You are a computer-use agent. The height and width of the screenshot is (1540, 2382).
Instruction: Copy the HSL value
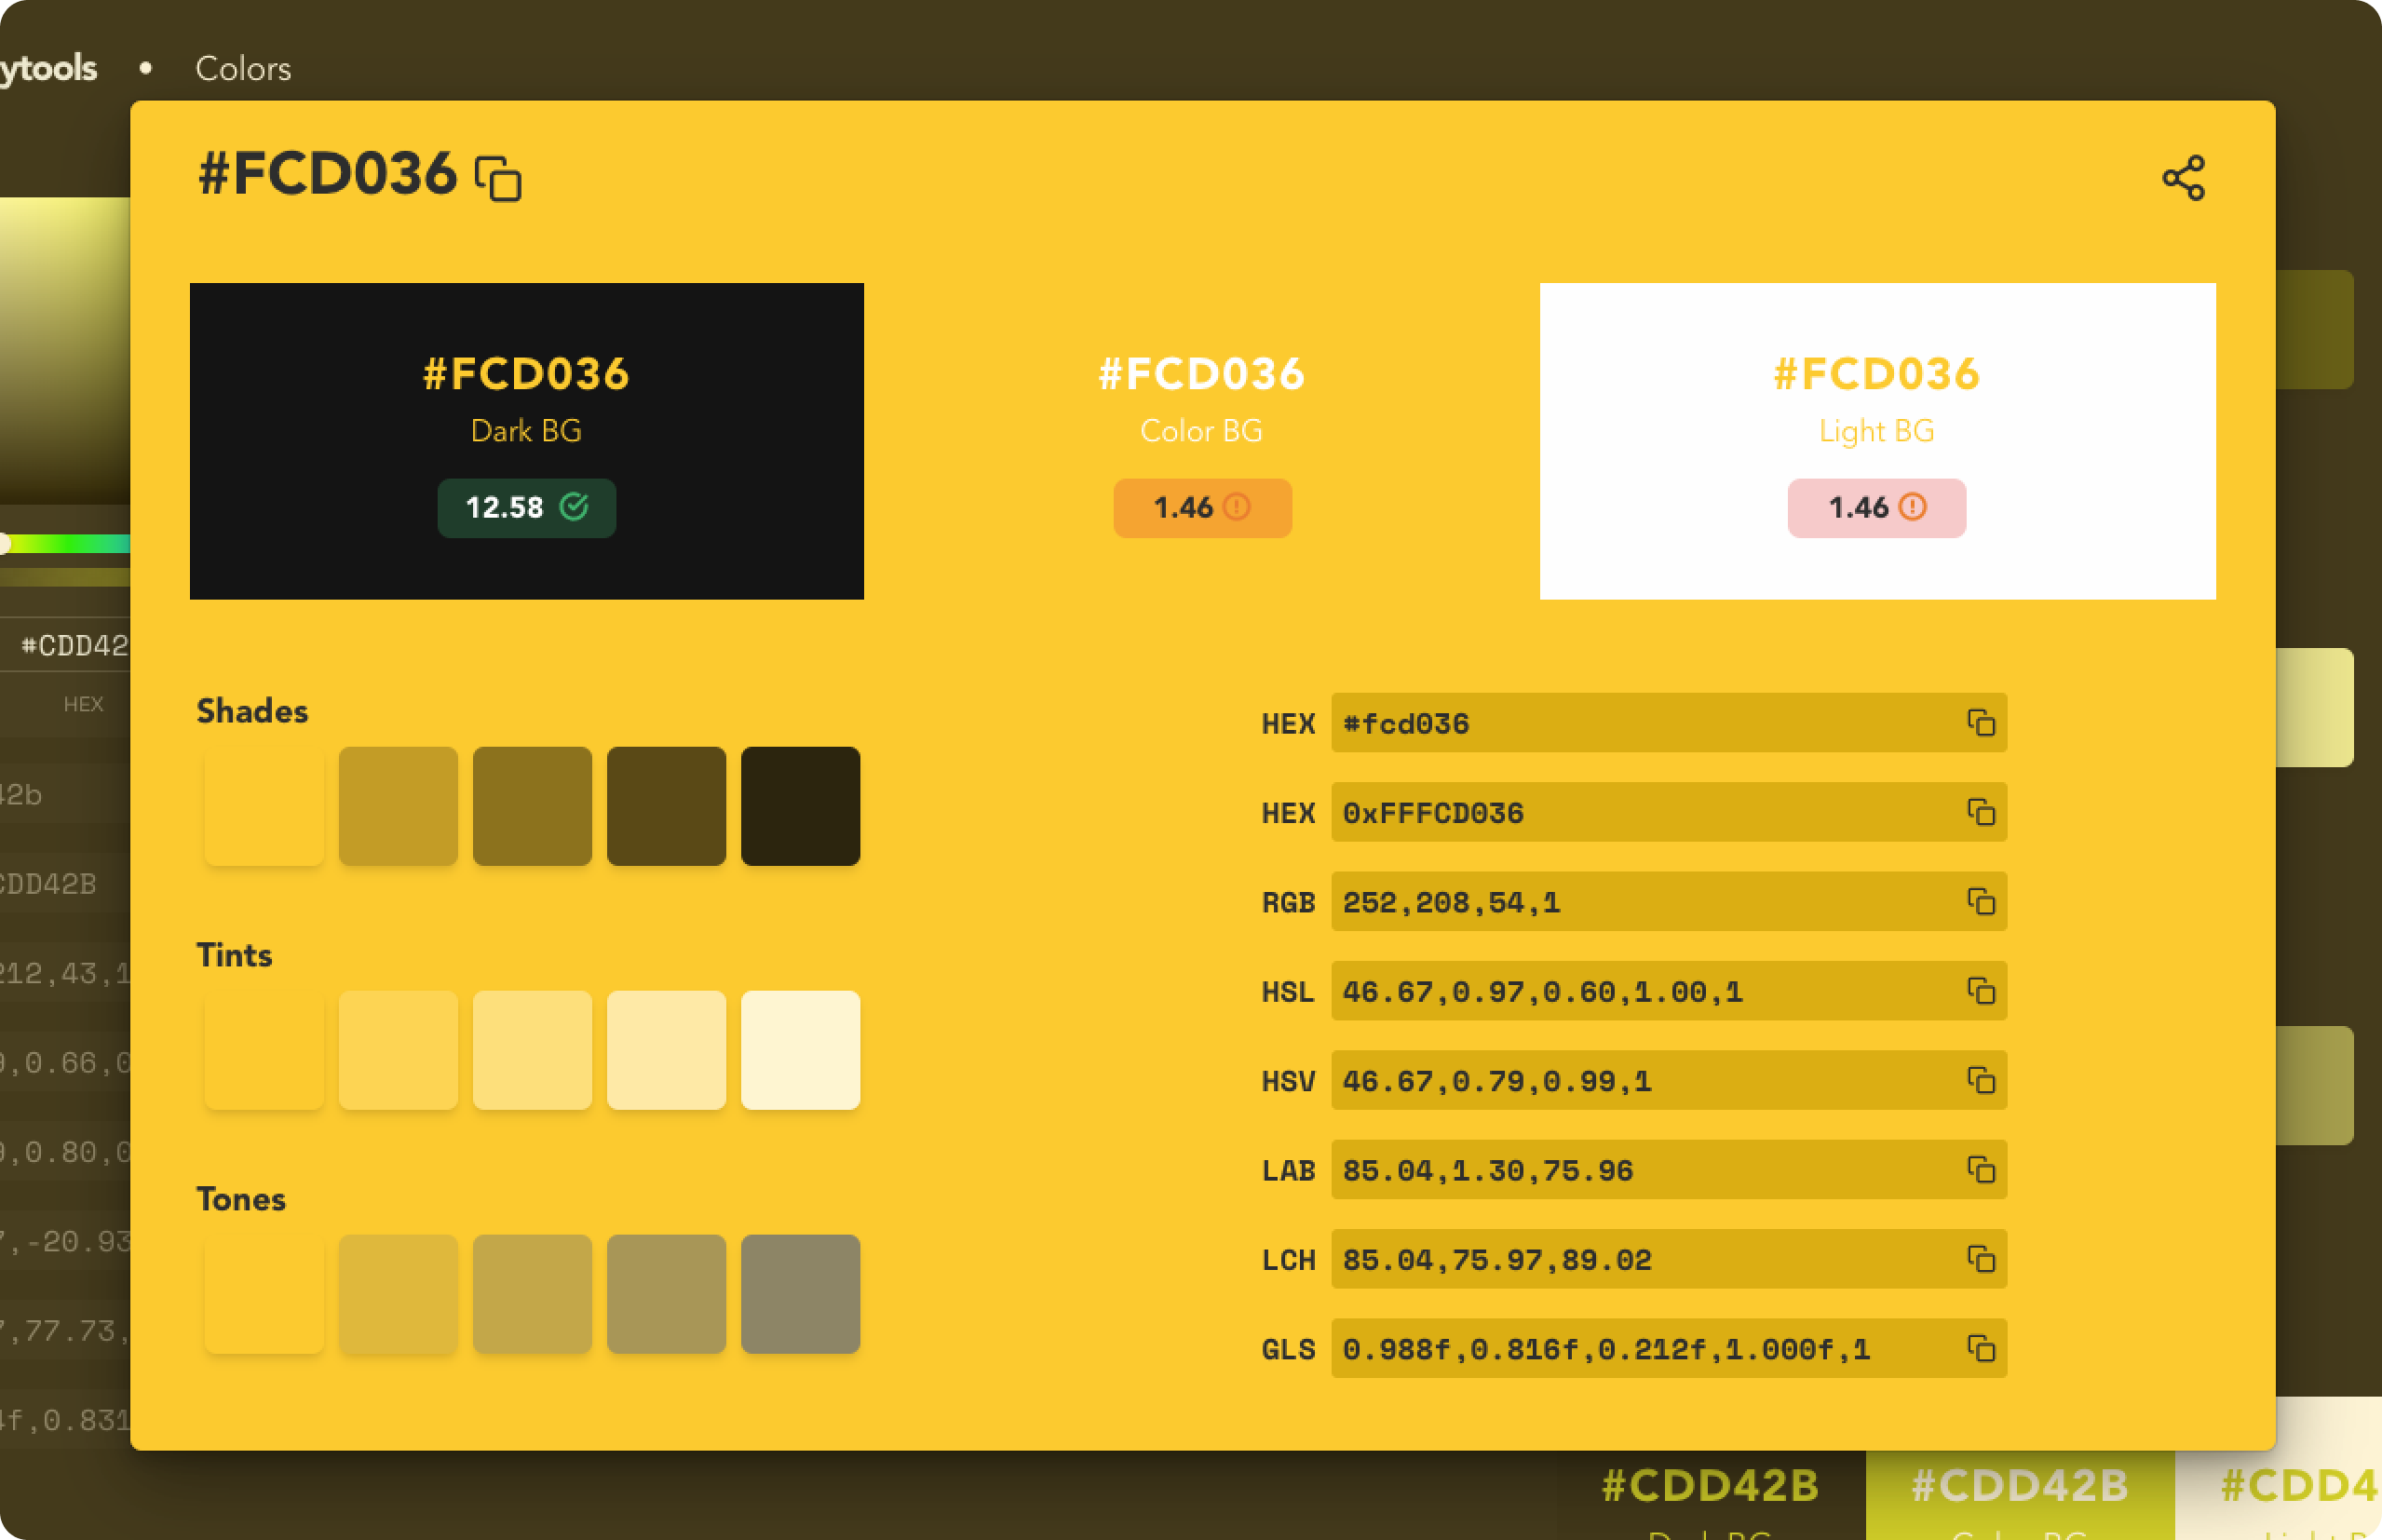1981,991
